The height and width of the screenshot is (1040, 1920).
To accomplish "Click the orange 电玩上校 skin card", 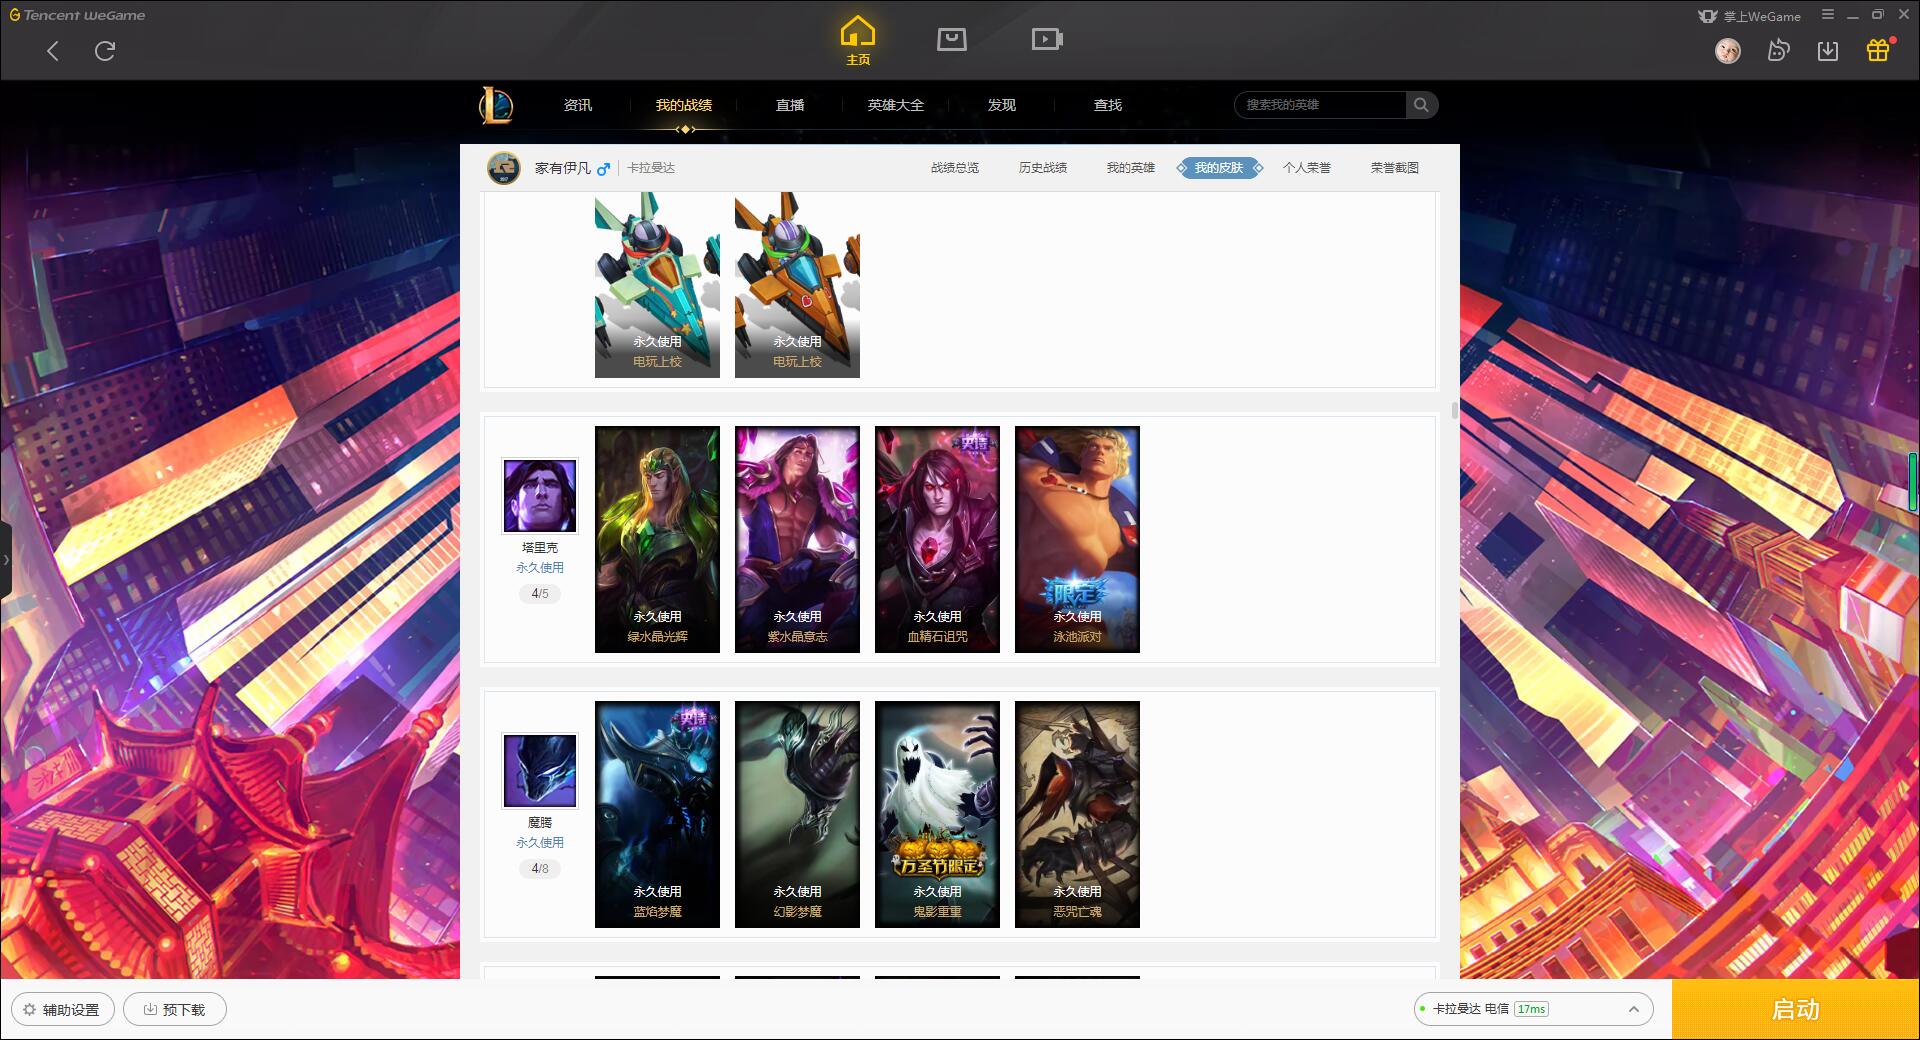I will tap(797, 285).
